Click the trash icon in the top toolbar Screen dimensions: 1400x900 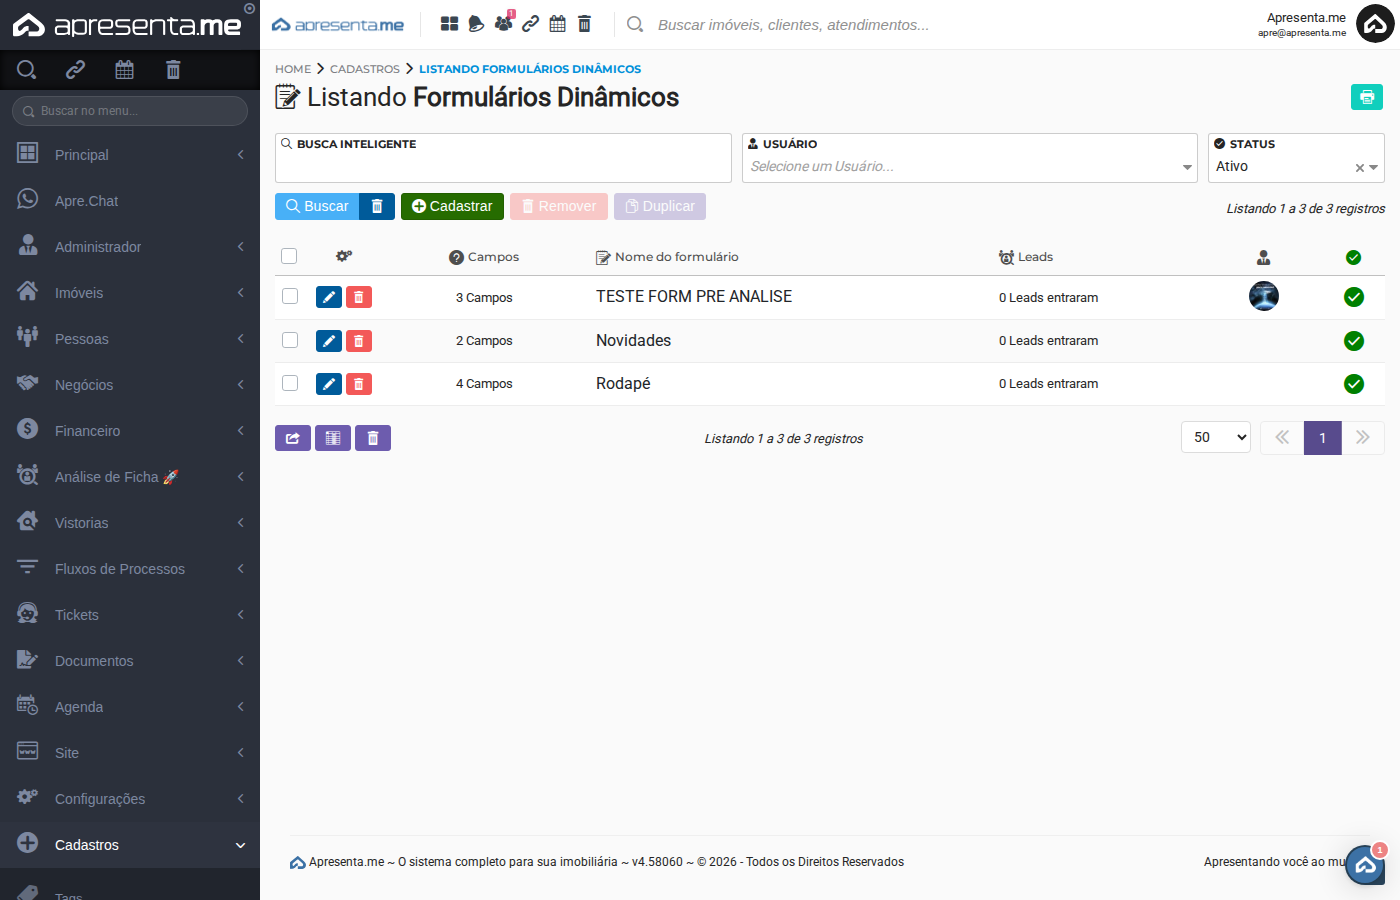584,22
